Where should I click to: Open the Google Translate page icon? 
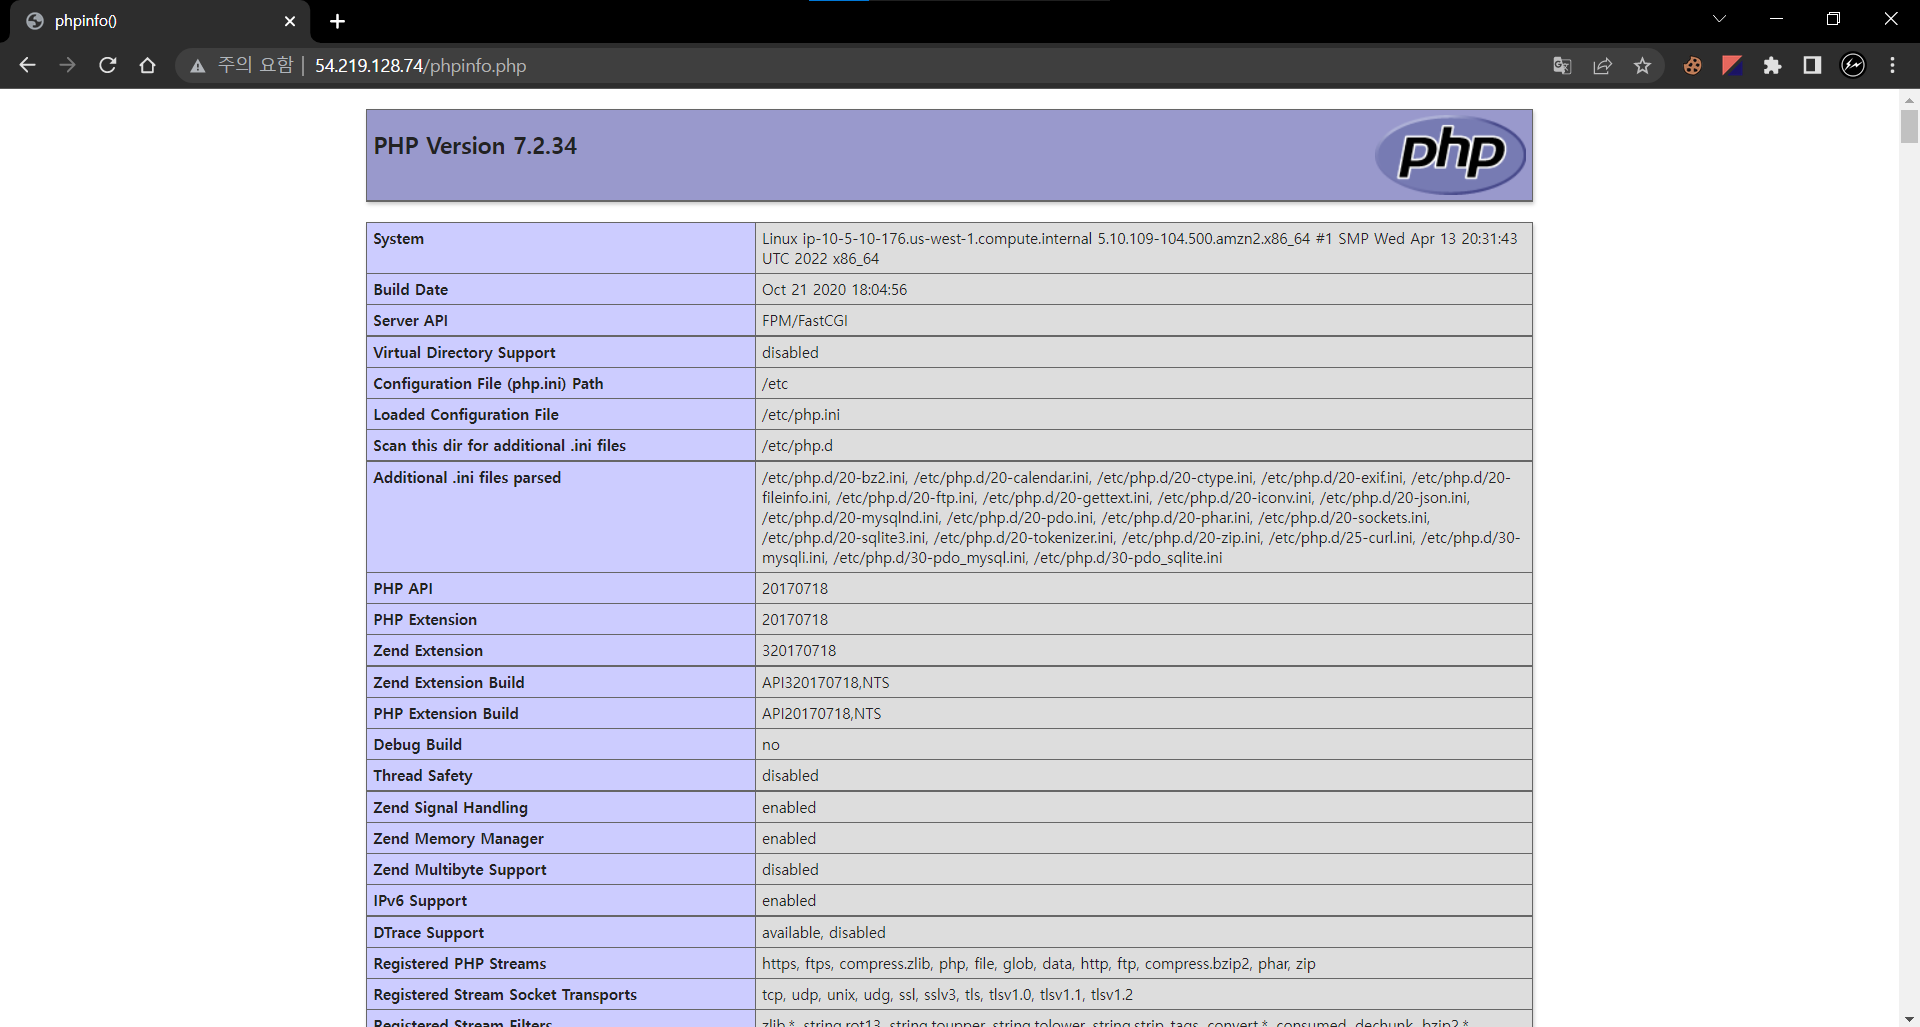(1562, 66)
